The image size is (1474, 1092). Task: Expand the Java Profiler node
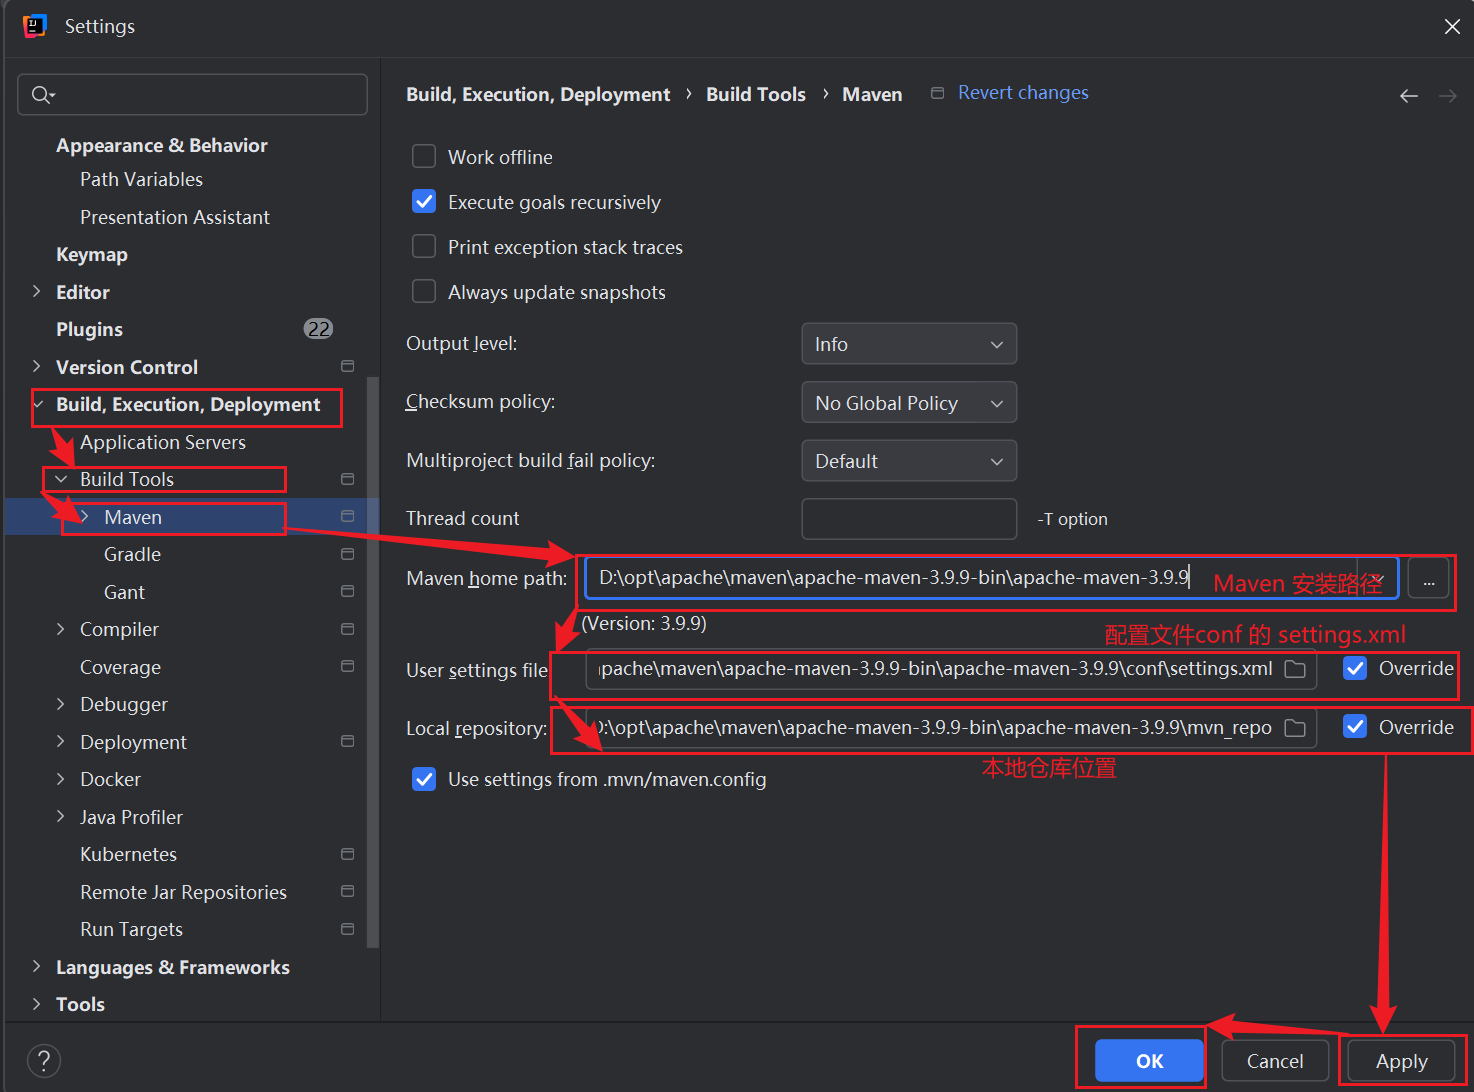(x=61, y=816)
